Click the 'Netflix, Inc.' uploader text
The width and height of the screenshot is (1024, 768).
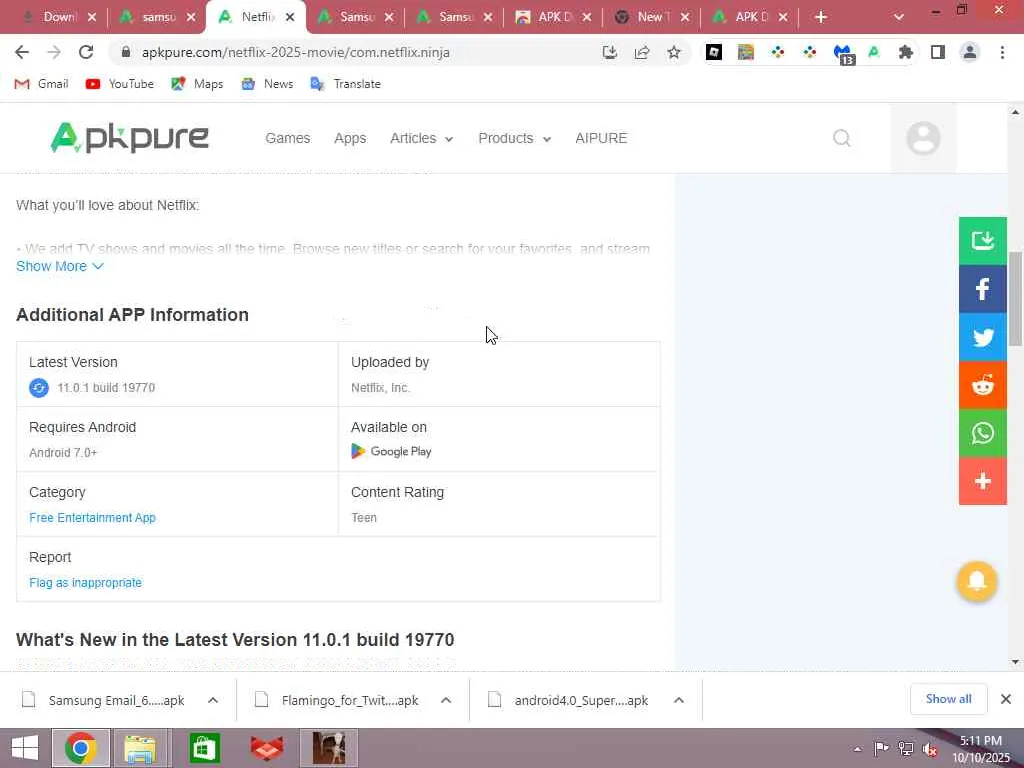[x=380, y=388]
